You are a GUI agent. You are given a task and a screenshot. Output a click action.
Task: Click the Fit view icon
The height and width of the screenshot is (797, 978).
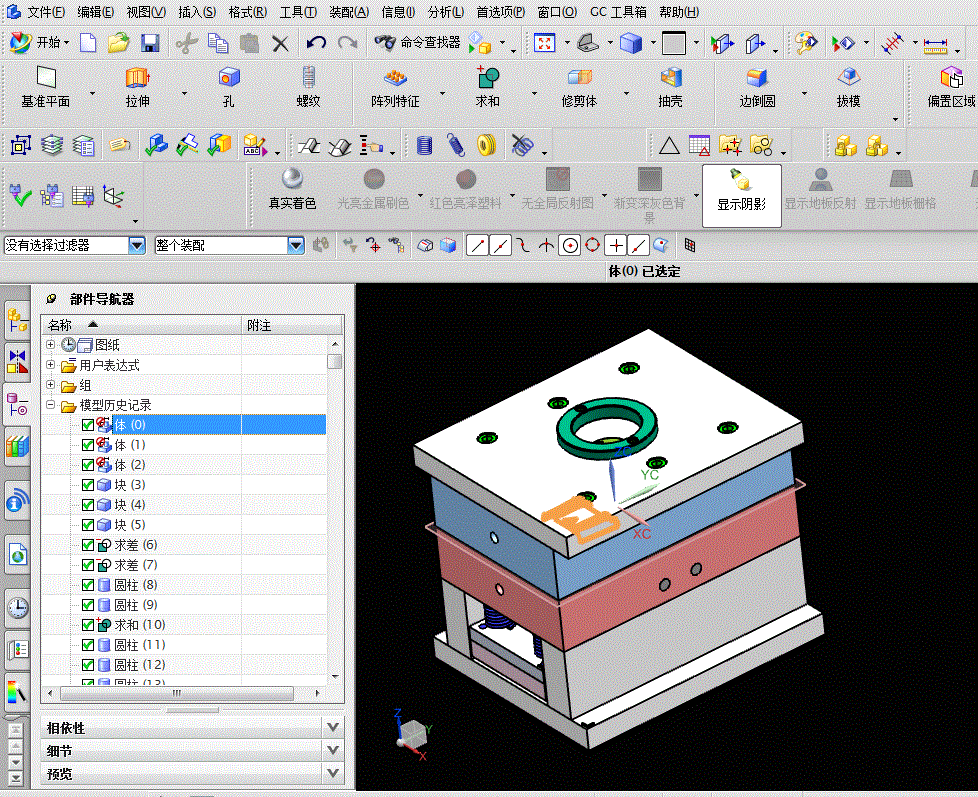pos(545,42)
